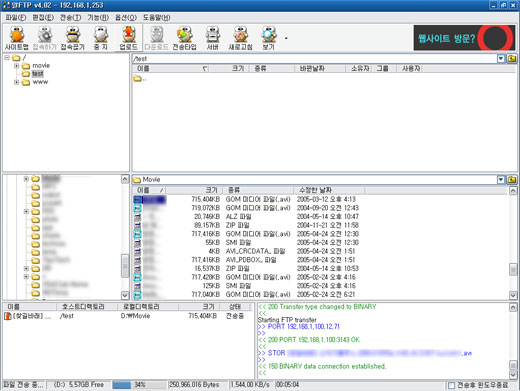Sort local list by 수정한 날짜 column
Viewport: 520px width, 391px height.
tap(329, 190)
